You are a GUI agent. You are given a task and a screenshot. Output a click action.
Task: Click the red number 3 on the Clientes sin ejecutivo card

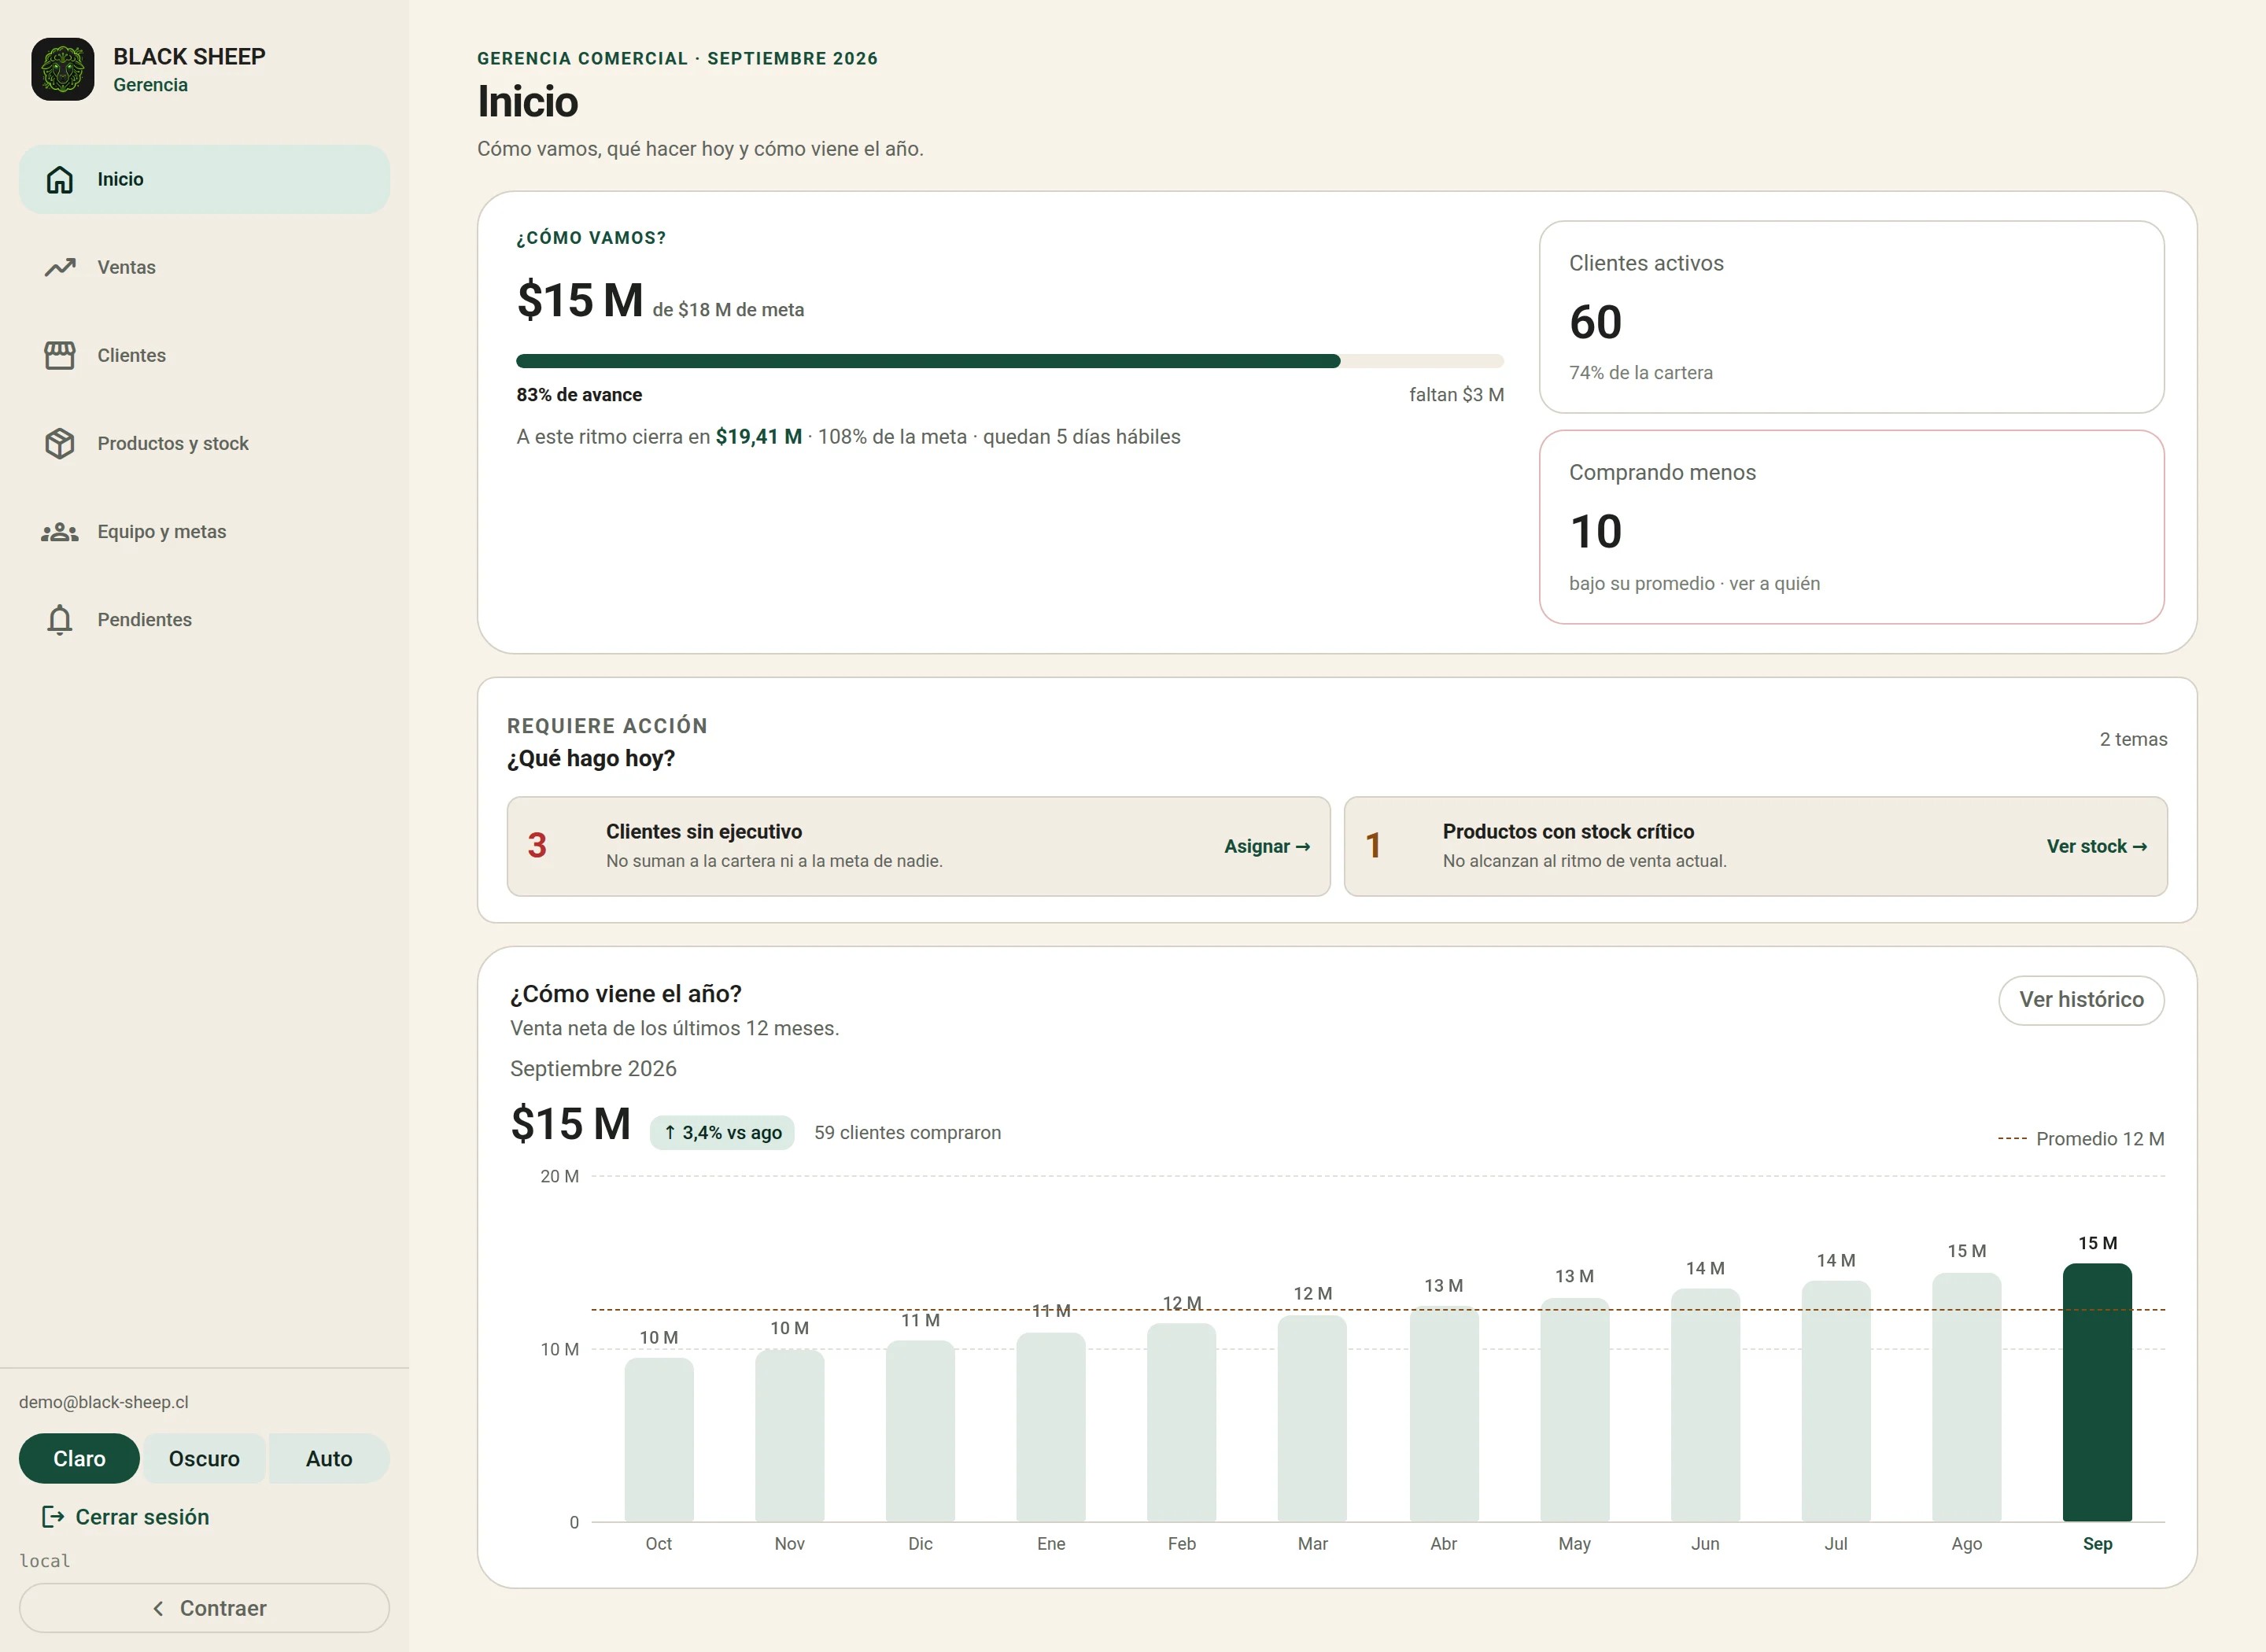pos(537,846)
